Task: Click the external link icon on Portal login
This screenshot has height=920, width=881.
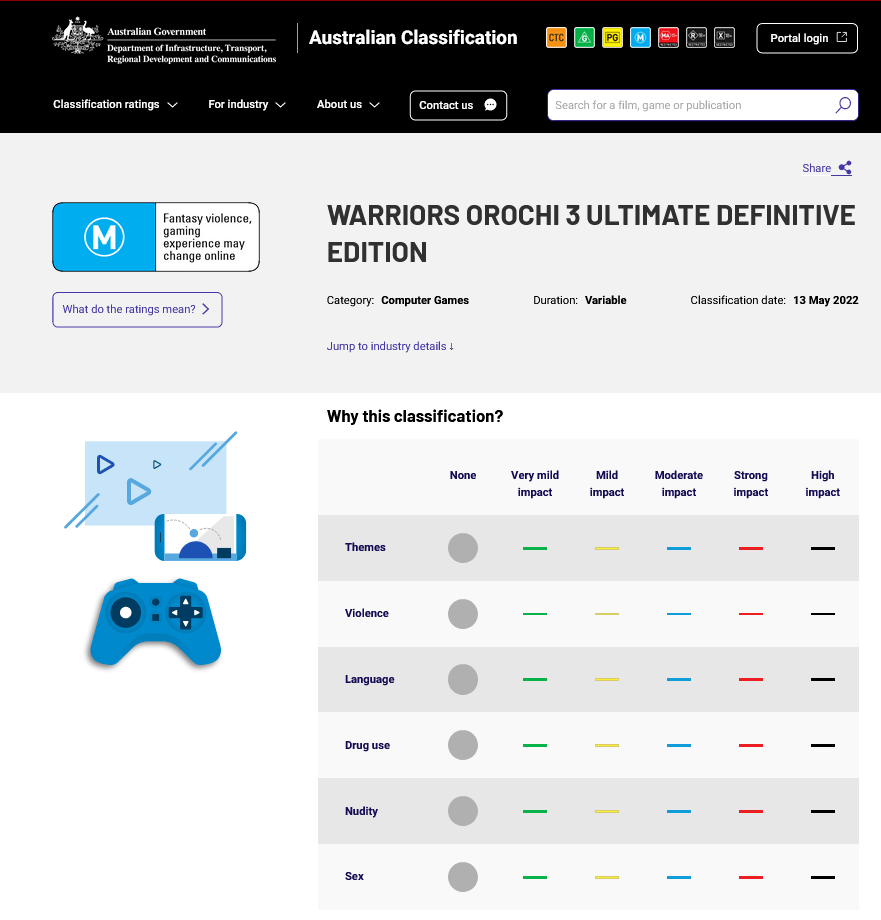Action: 842,38
